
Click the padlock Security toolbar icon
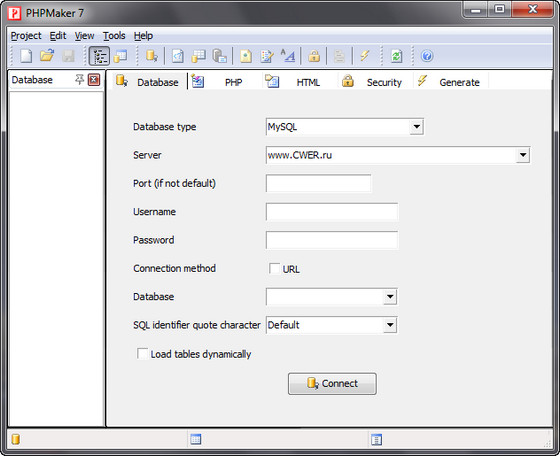point(314,56)
